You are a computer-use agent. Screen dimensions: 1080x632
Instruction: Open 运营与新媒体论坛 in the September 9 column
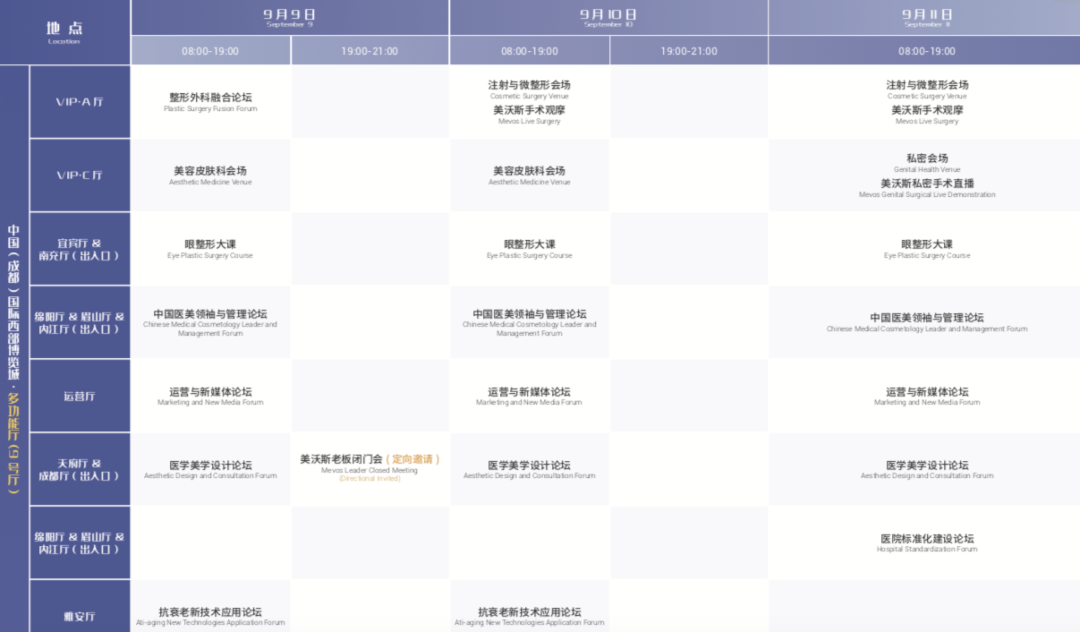210,397
